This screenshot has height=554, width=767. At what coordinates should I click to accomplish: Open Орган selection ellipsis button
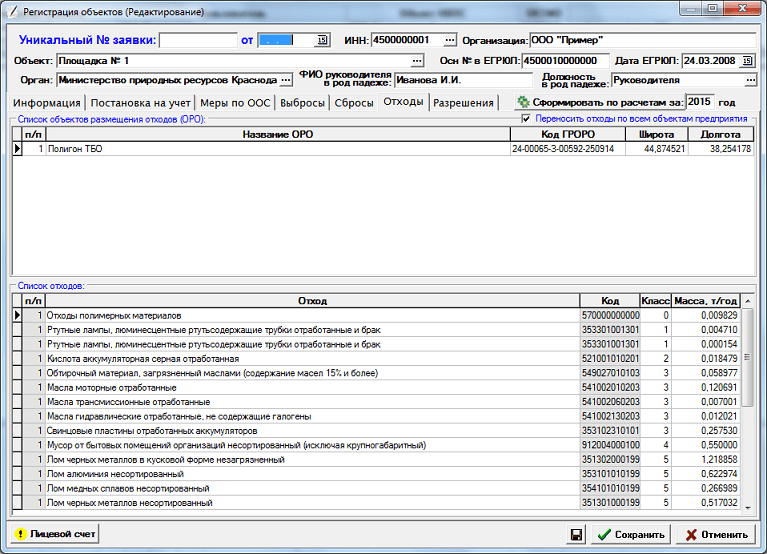click(286, 80)
